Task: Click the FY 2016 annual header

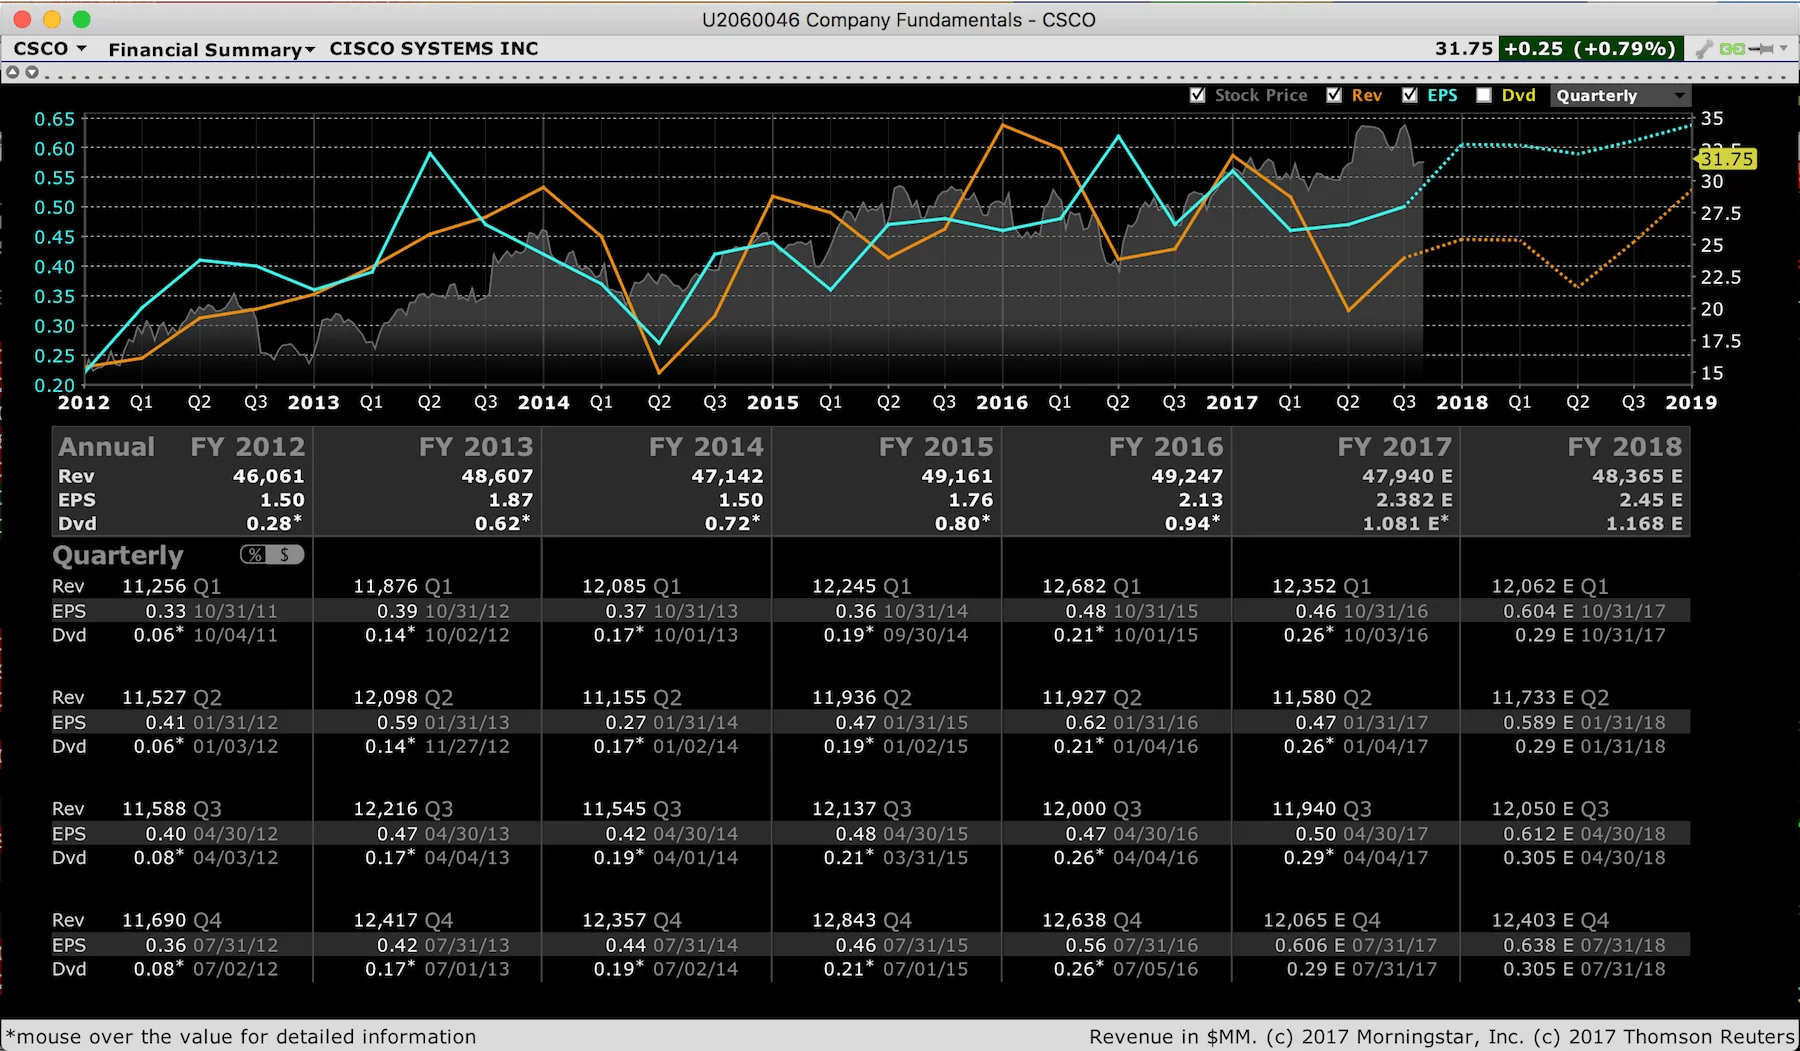Action: pos(1166,446)
